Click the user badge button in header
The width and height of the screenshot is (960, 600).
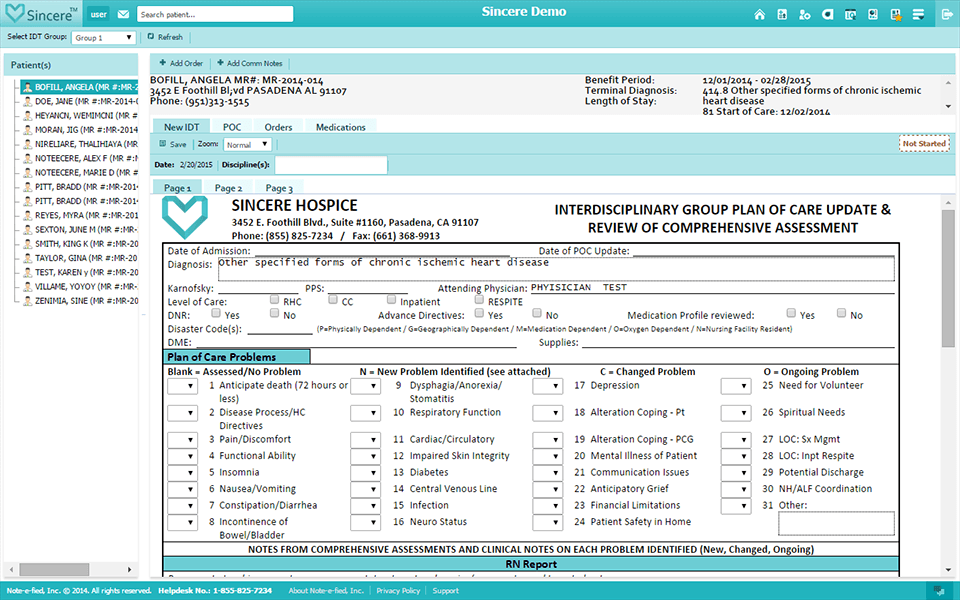tap(99, 14)
